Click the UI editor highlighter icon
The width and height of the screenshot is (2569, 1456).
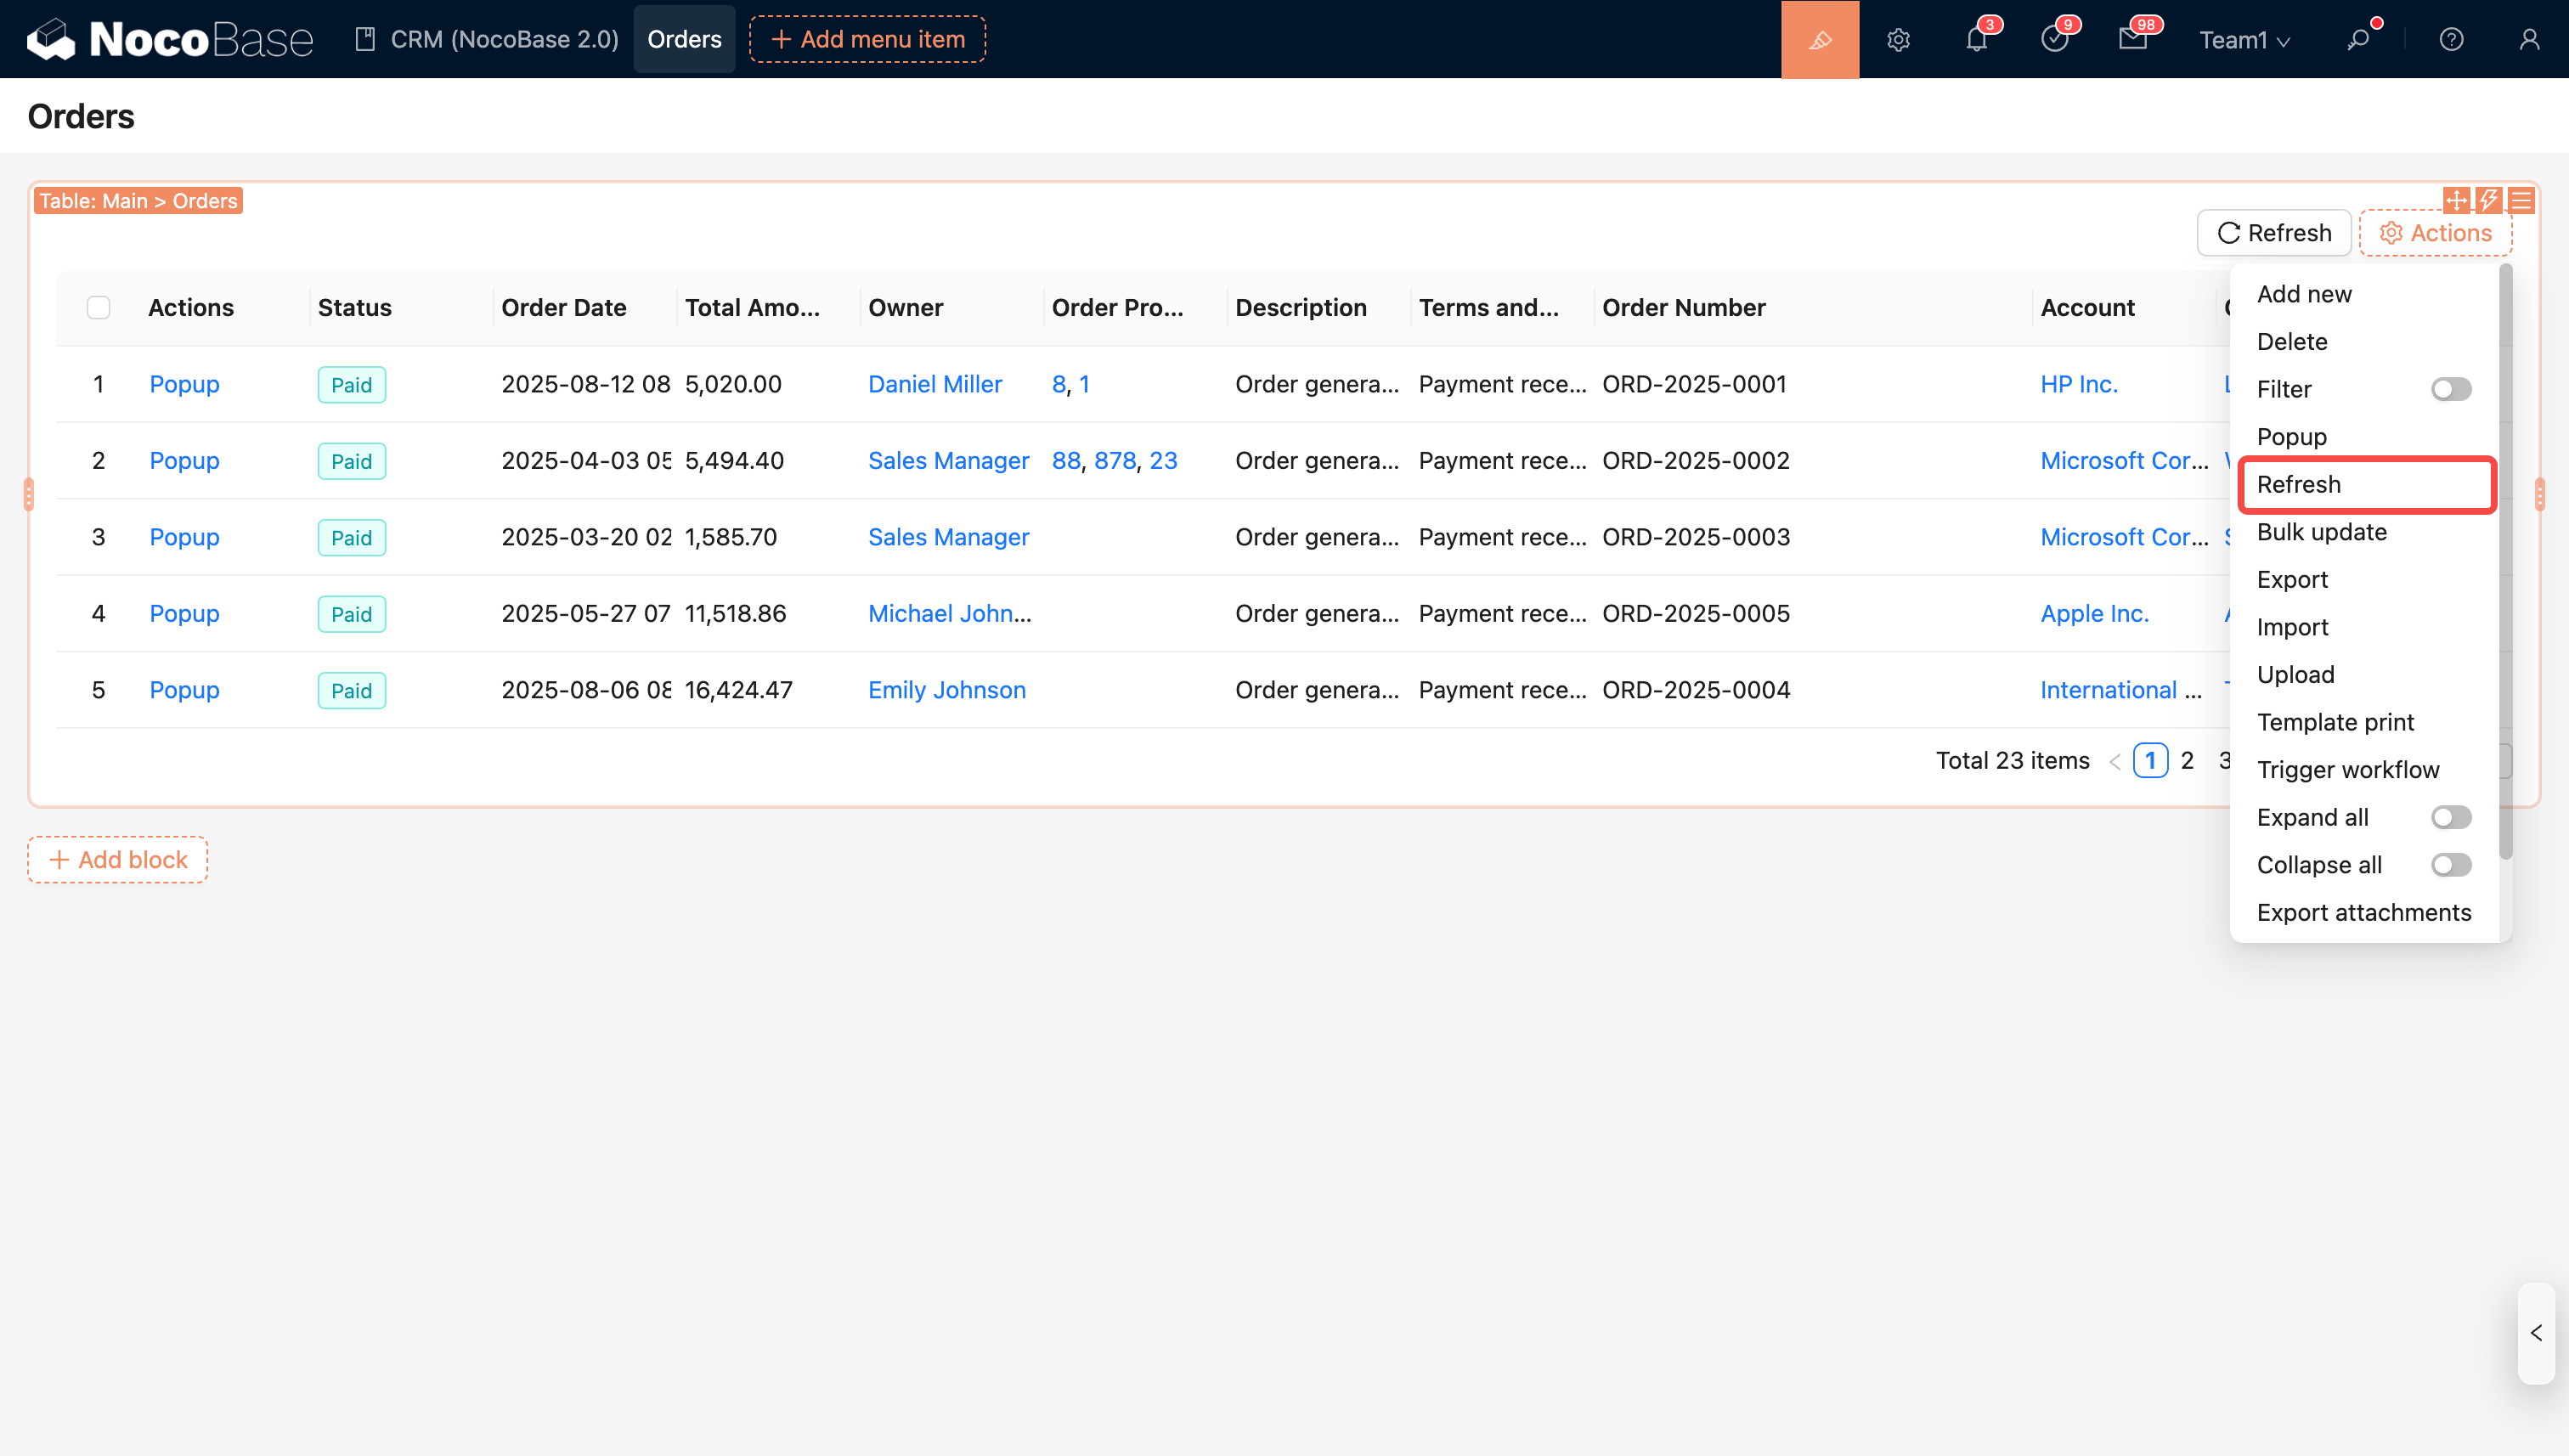pos(1819,39)
